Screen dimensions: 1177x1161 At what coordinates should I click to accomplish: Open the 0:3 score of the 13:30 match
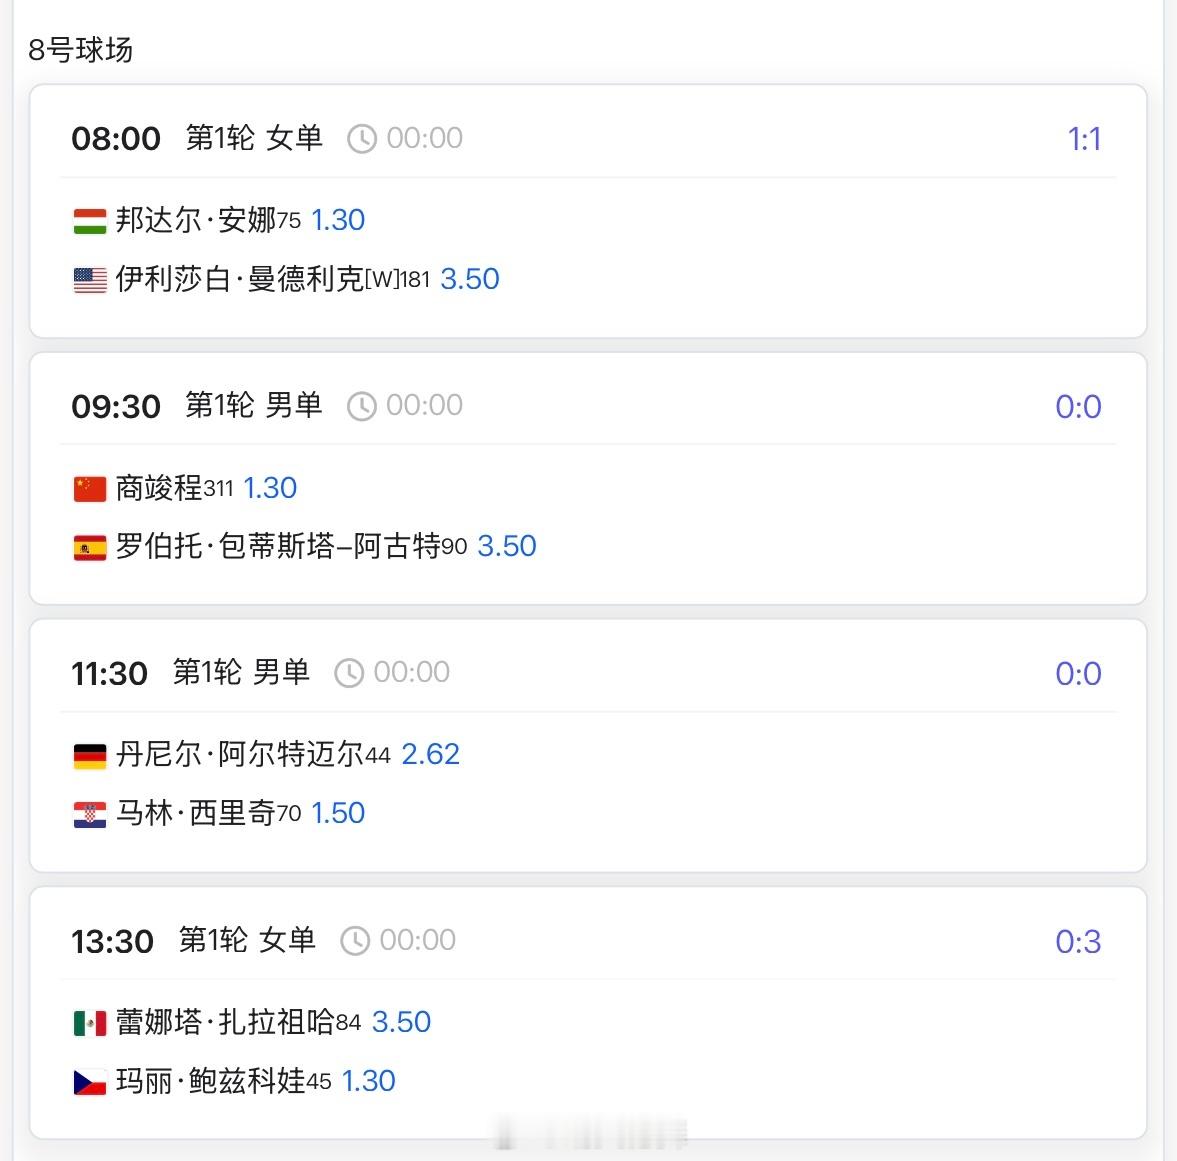tap(1078, 941)
